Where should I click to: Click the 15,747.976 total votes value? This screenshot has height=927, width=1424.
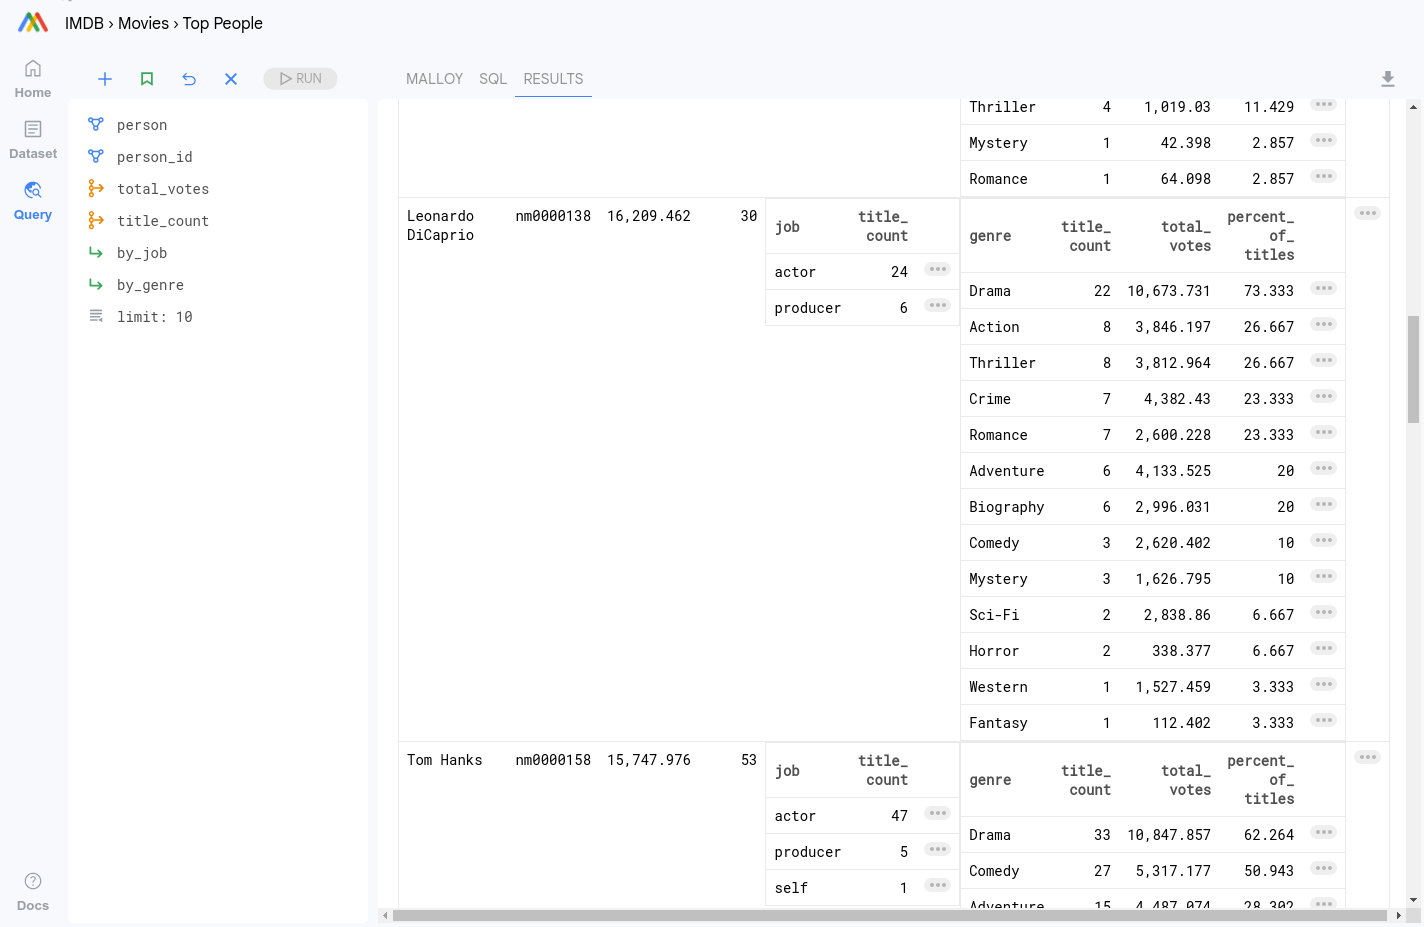(x=649, y=760)
